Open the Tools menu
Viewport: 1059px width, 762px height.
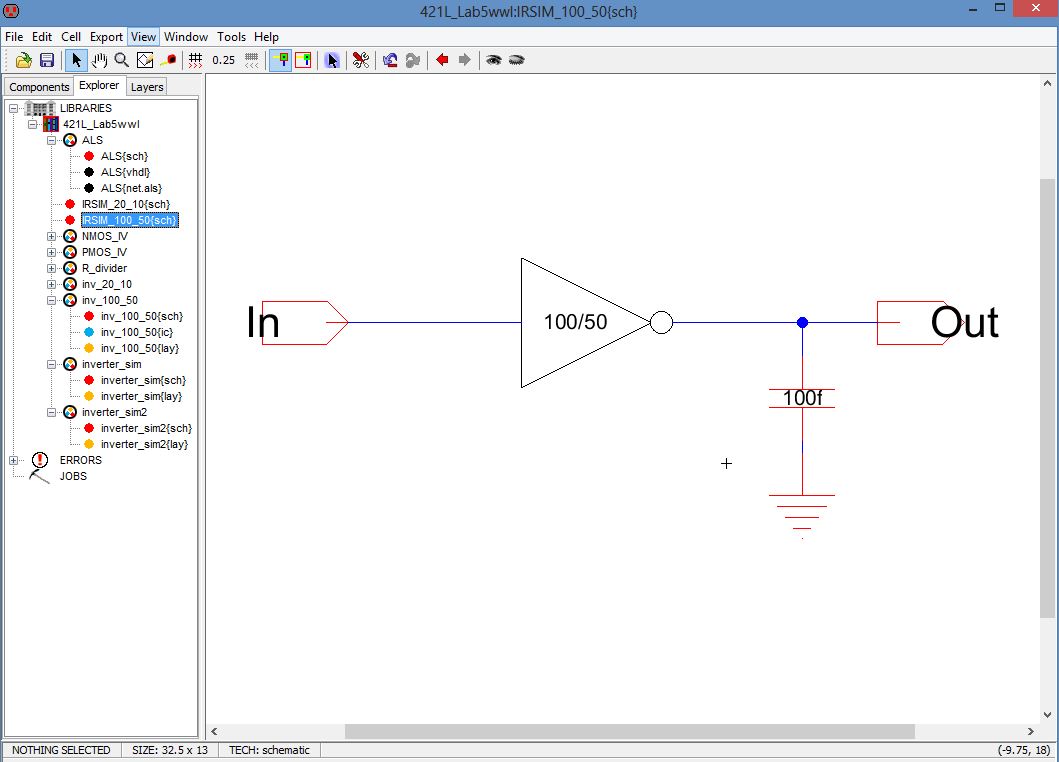[x=231, y=37]
